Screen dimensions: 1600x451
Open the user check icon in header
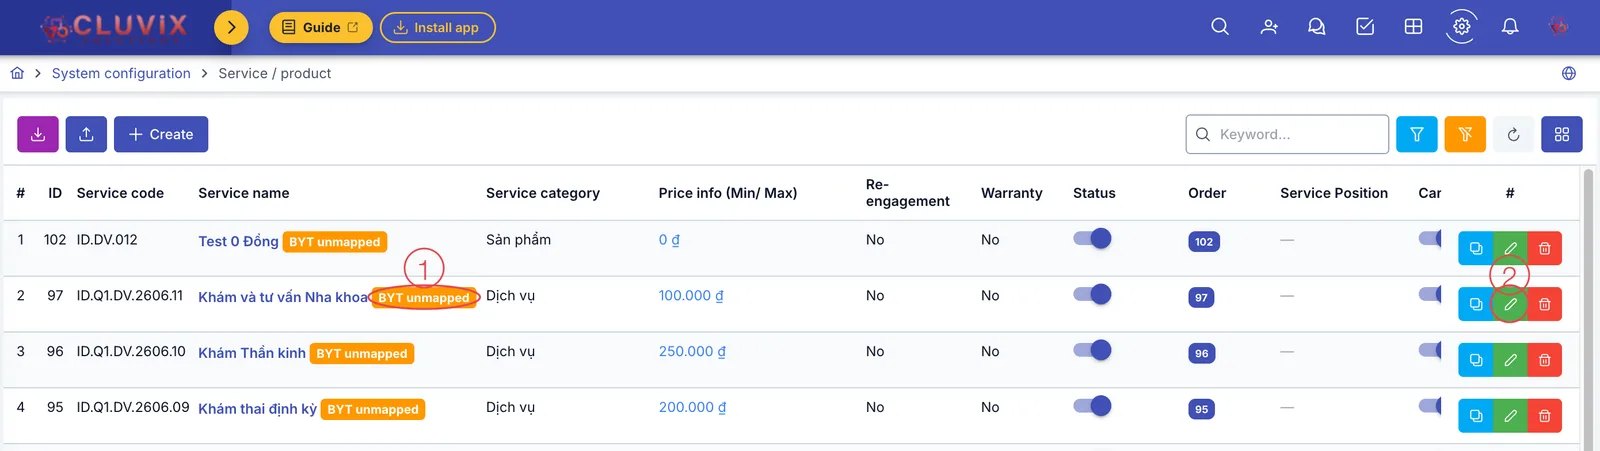click(1269, 27)
